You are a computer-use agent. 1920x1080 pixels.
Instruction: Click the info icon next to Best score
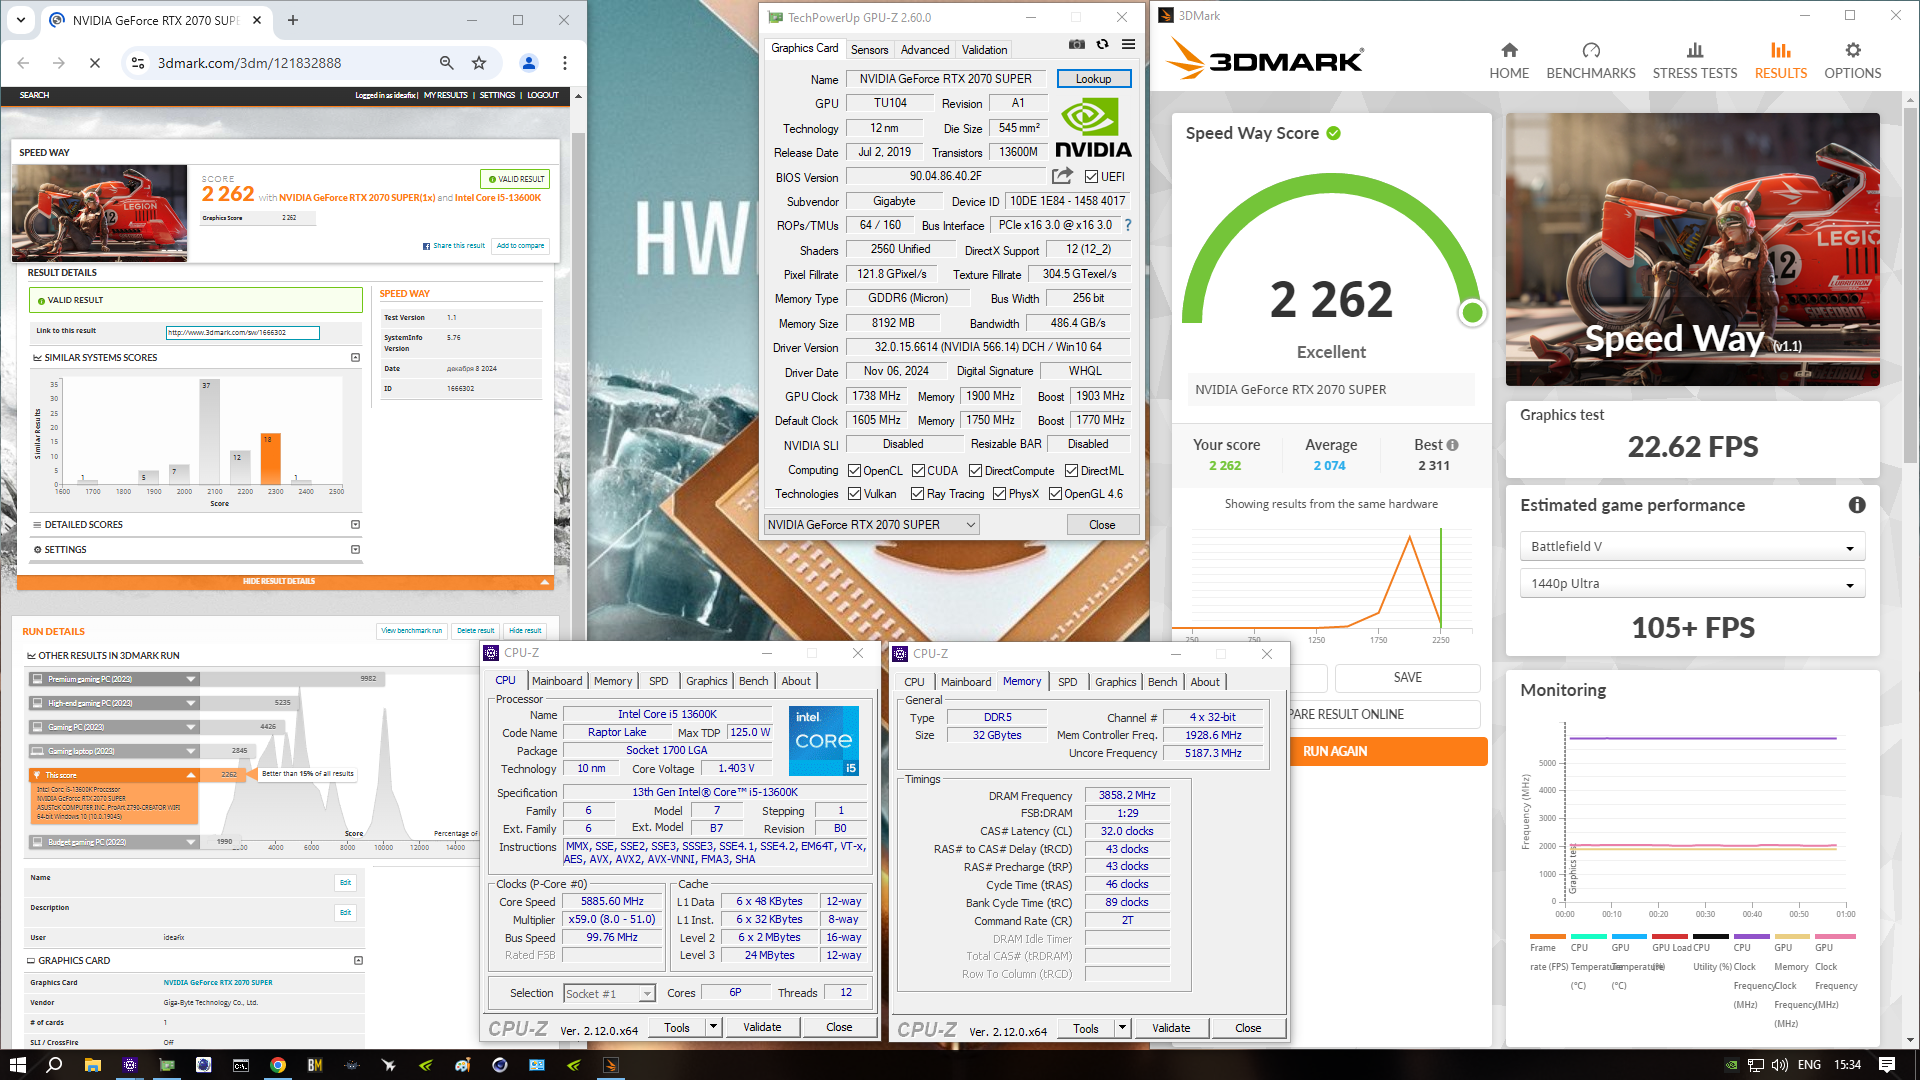(1452, 445)
